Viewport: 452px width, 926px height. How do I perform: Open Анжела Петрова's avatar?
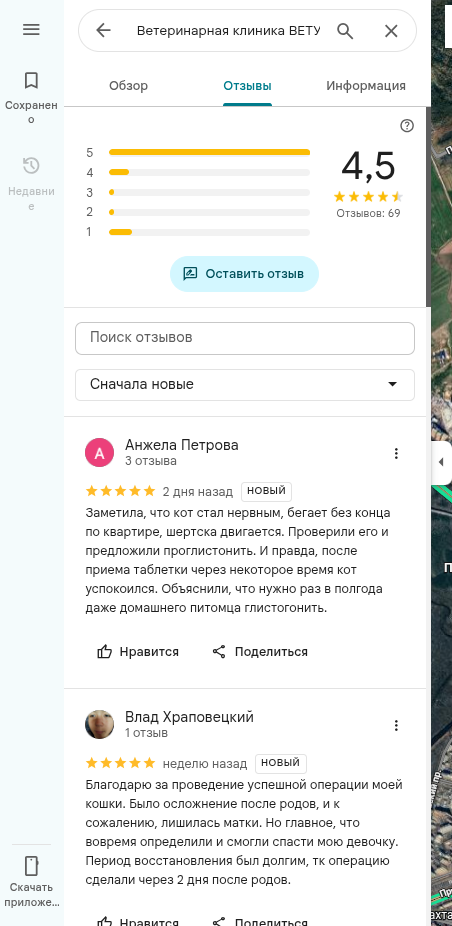100,453
